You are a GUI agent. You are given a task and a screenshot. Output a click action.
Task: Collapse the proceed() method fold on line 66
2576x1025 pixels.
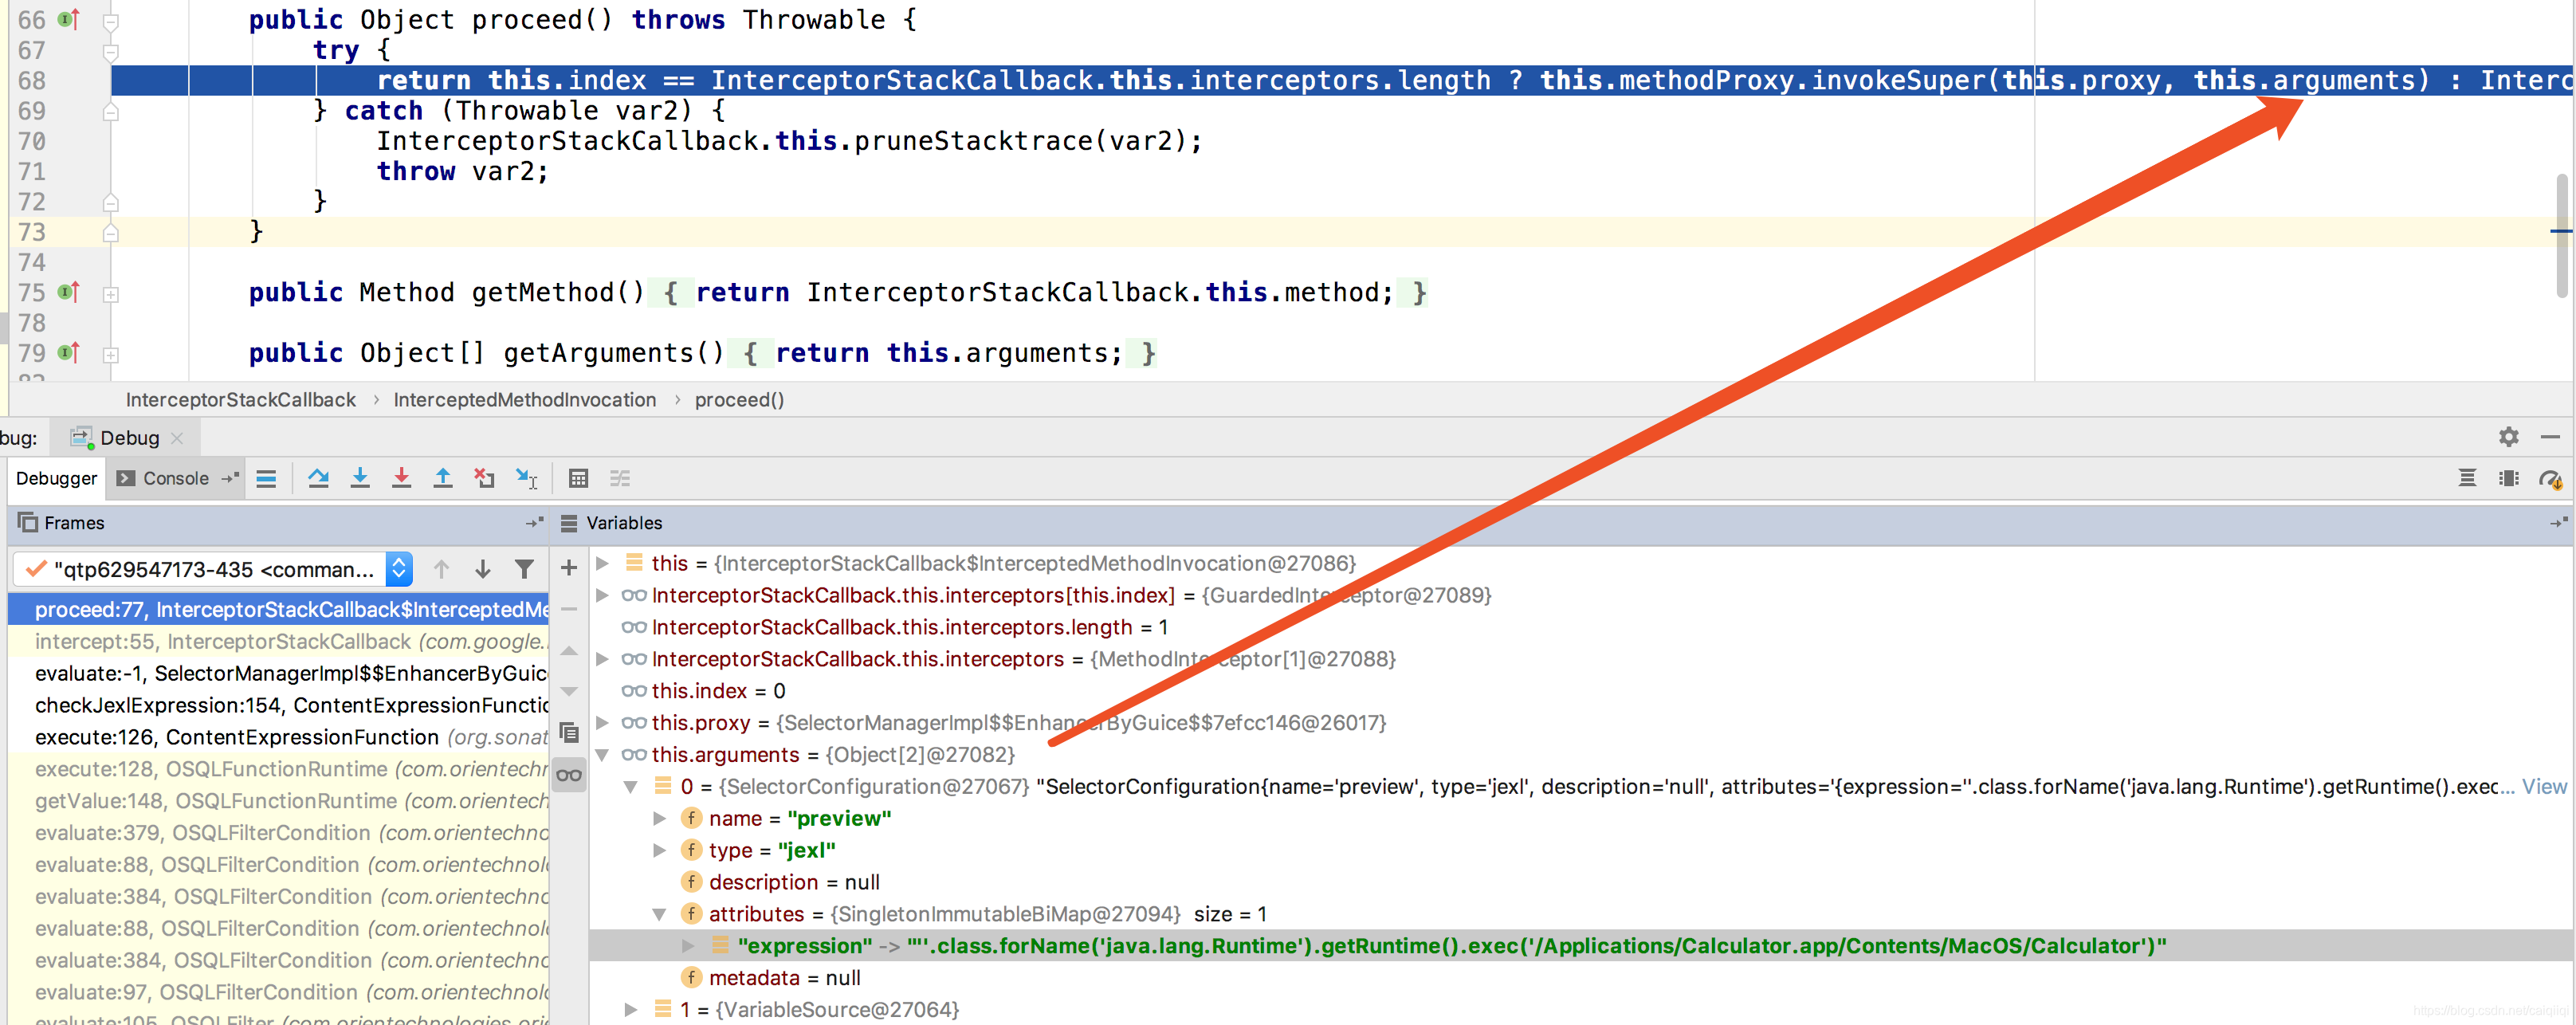(x=111, y=21)
